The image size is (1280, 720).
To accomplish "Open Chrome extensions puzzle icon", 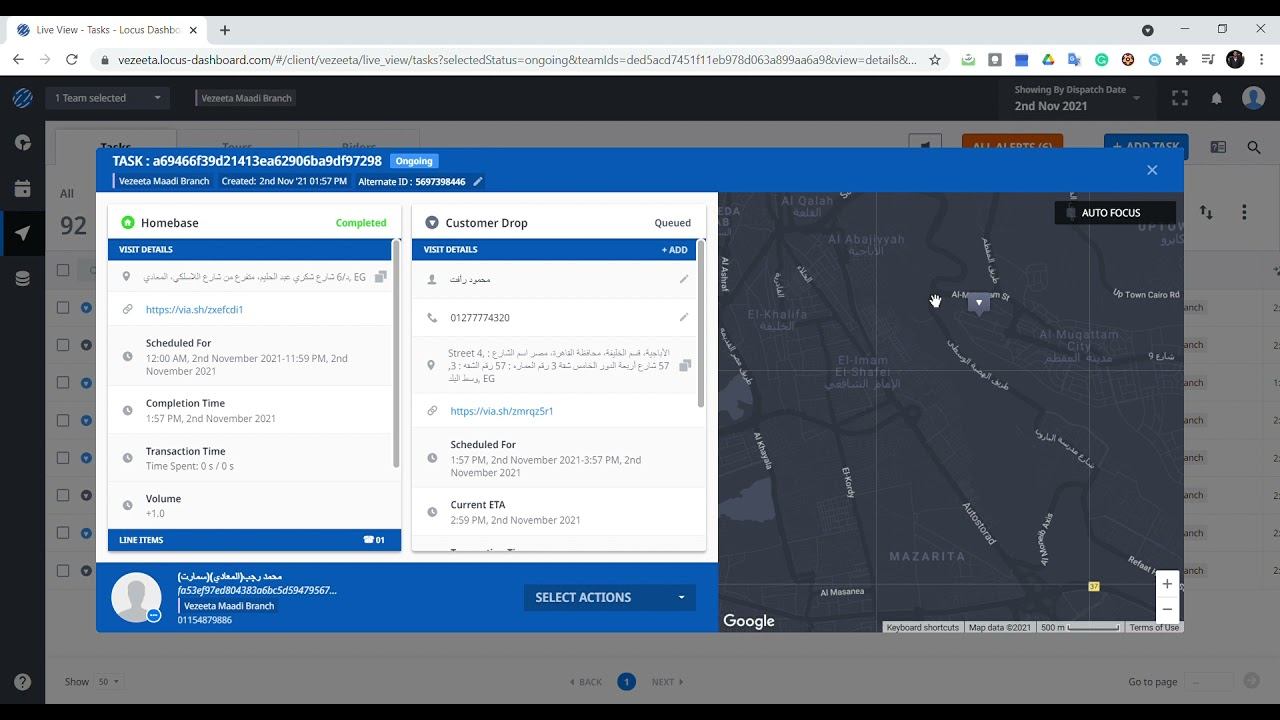I will point(1182,60).
